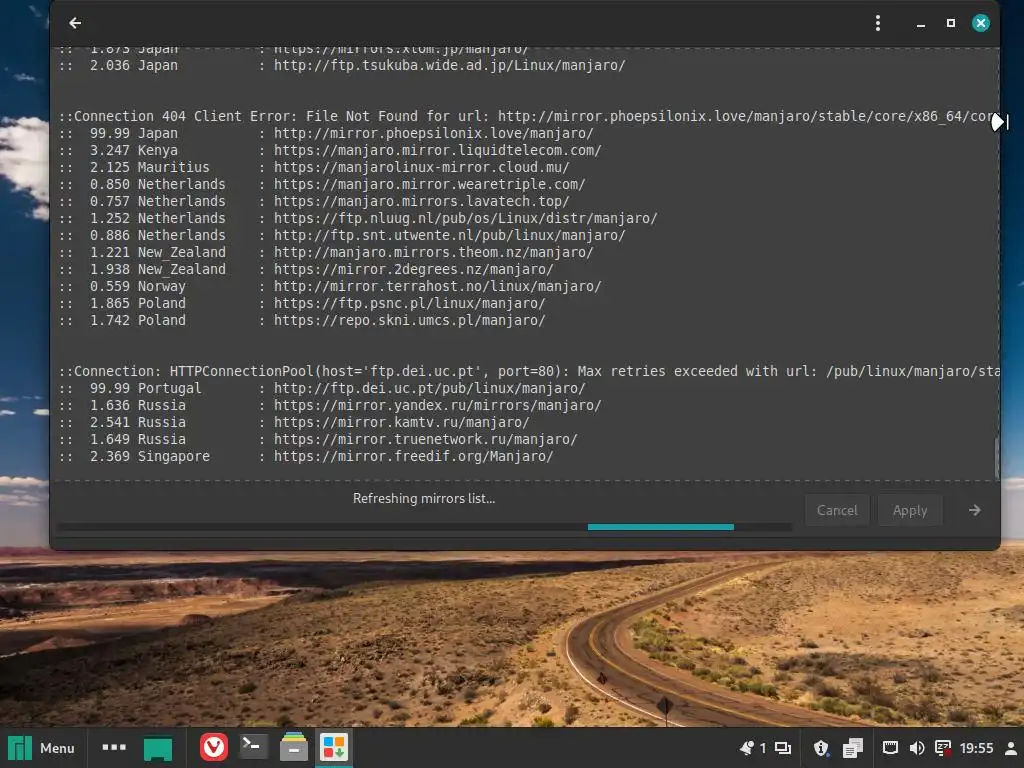1024x768 pixels.
Task: Open the user account tray icon
Action: point(1011,748)
